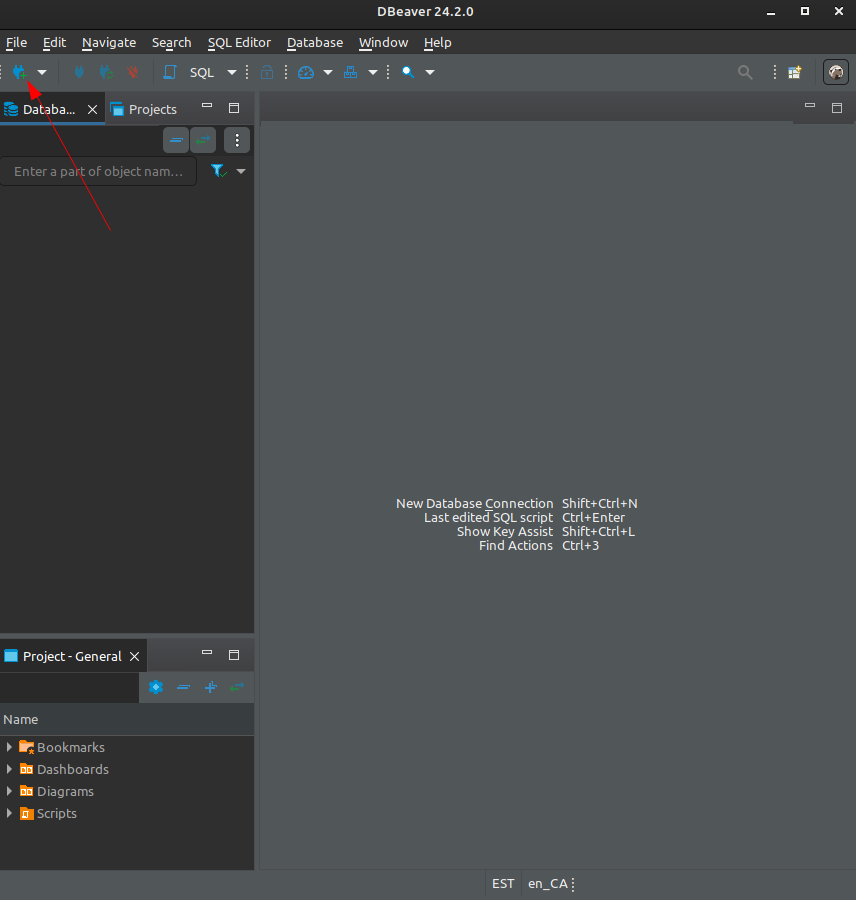Open the dashboard gauge toolbar icon
This screenshot has height=900, width=856.
pos(305,72)
